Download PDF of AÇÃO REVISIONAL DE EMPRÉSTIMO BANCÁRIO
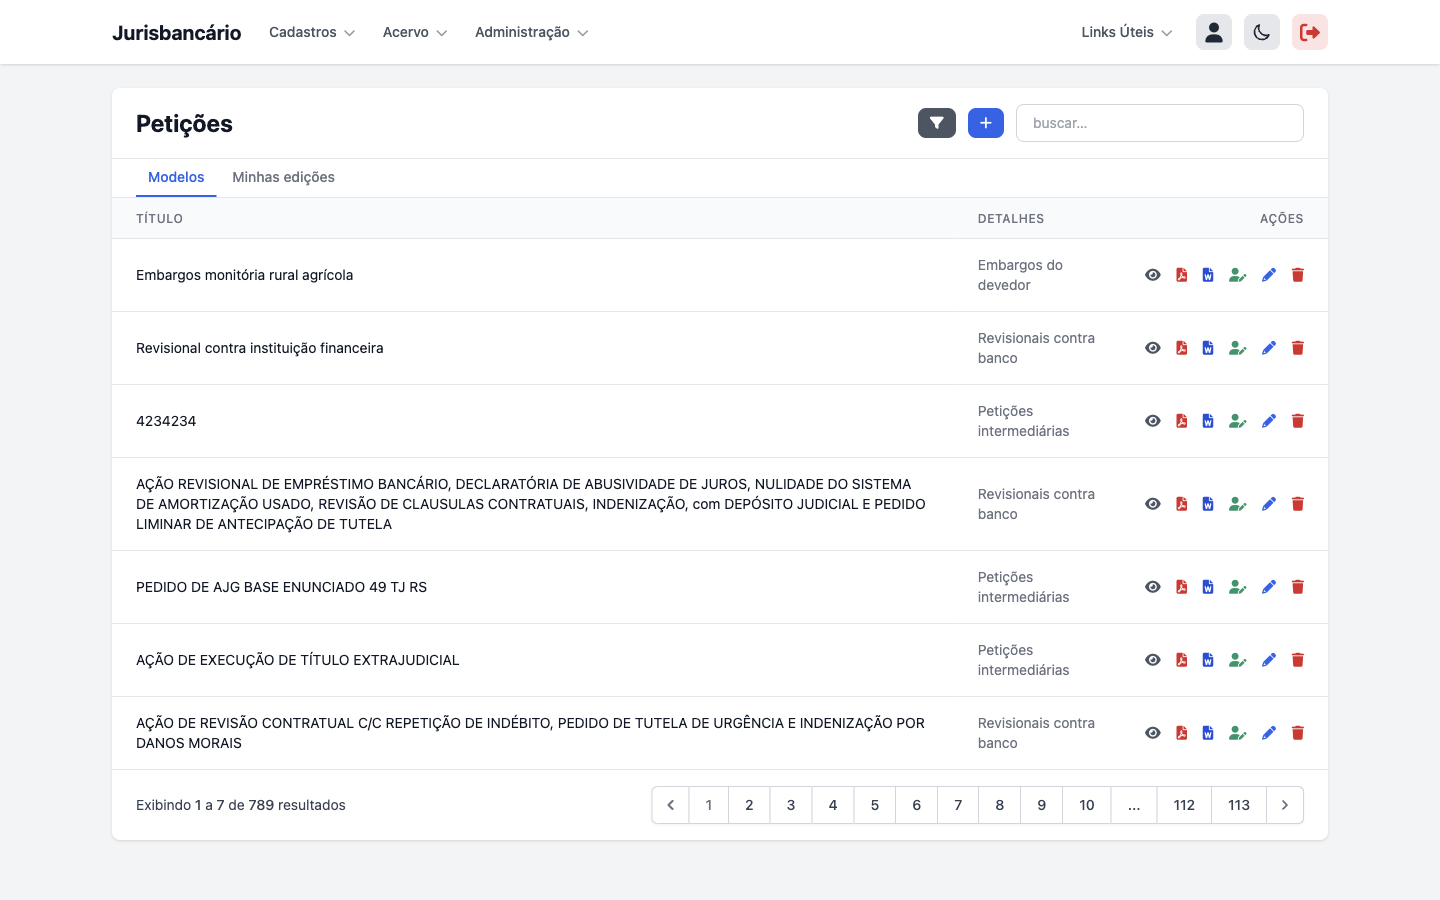Screen dimensions: 1440x900 (x=1182, y=504)
